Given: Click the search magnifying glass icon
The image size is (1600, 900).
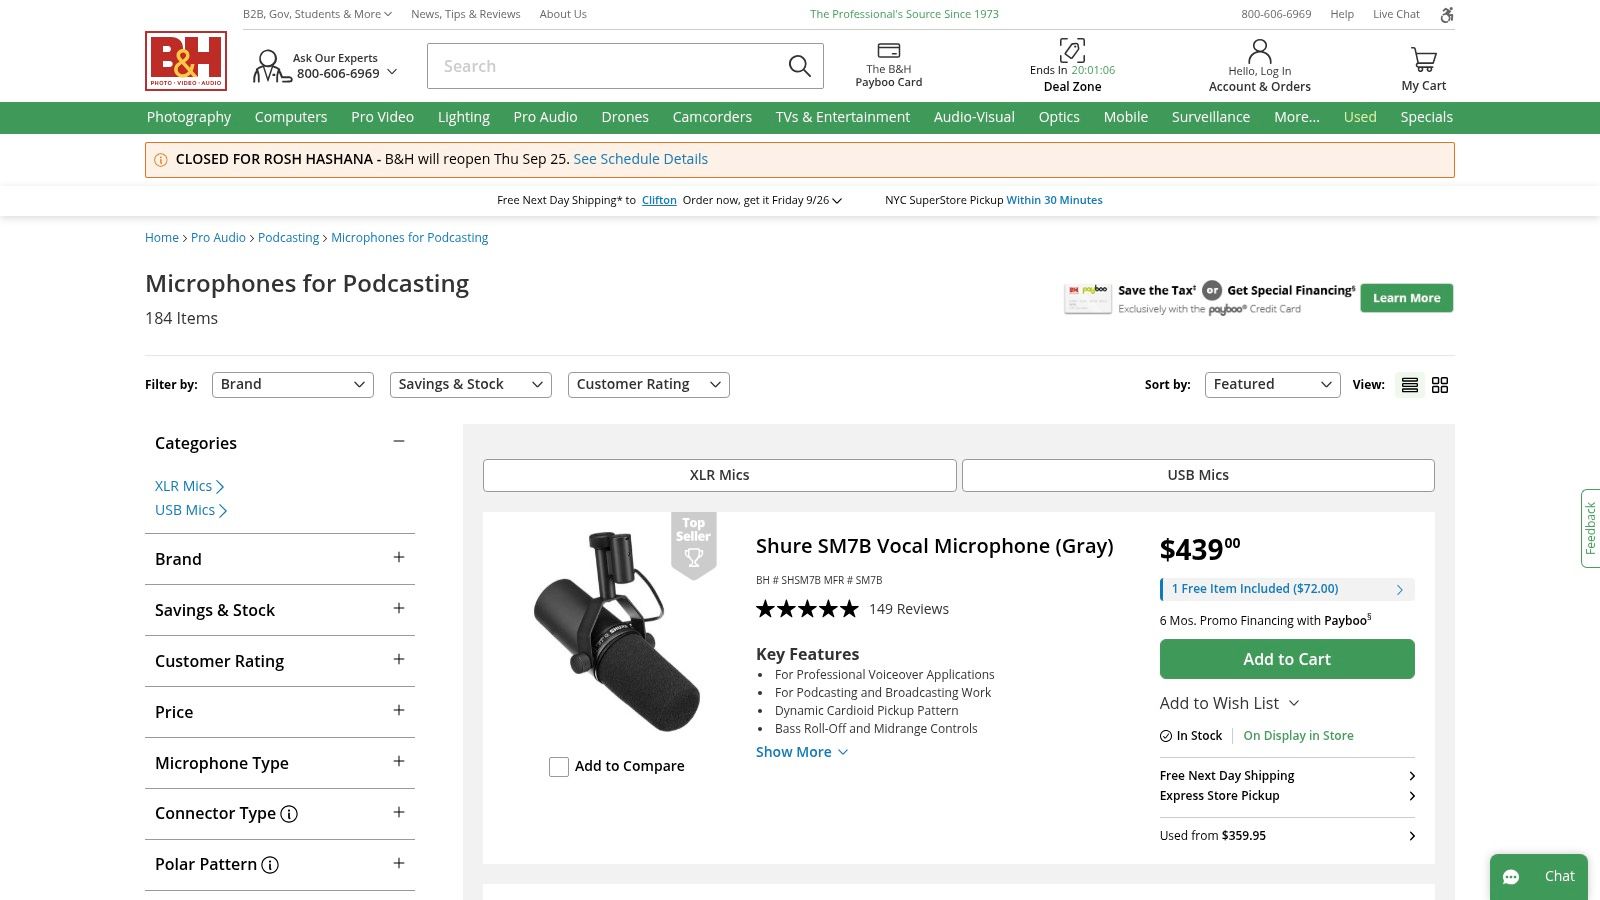Looking at the screenshot, I should pyautogui.click(x=799, y=66).
